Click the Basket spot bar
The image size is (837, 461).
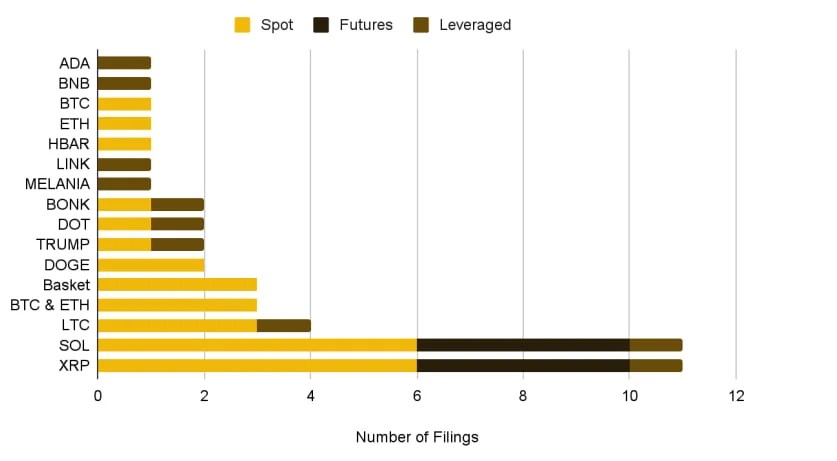[177, 285]
